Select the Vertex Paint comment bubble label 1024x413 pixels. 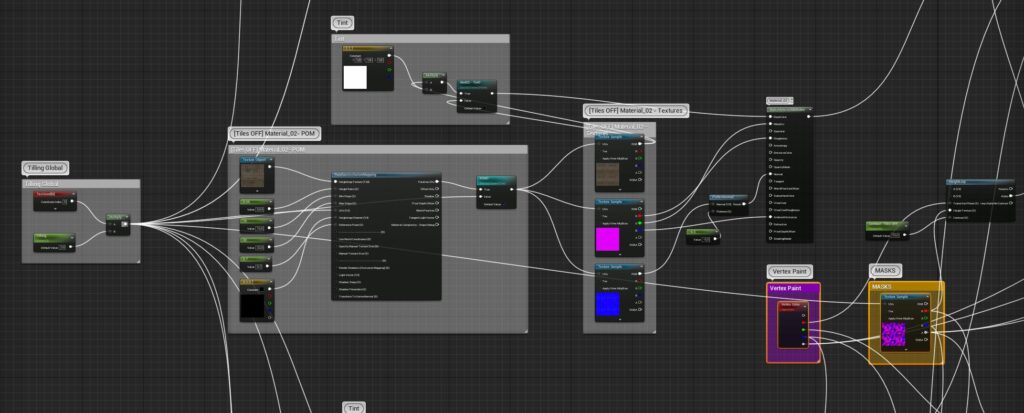coord(792,271)
